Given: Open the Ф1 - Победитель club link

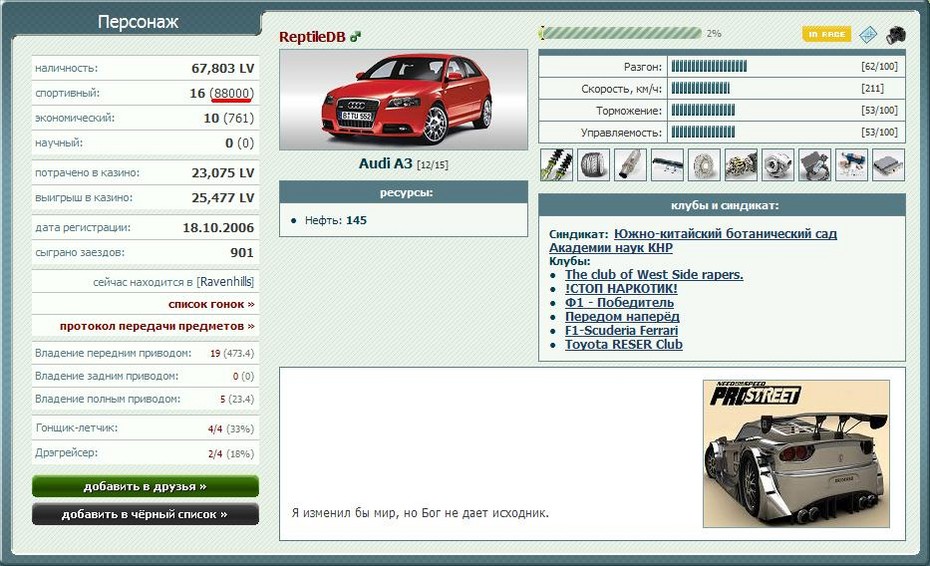Looking at the screenshot, I should pos(619,303).
